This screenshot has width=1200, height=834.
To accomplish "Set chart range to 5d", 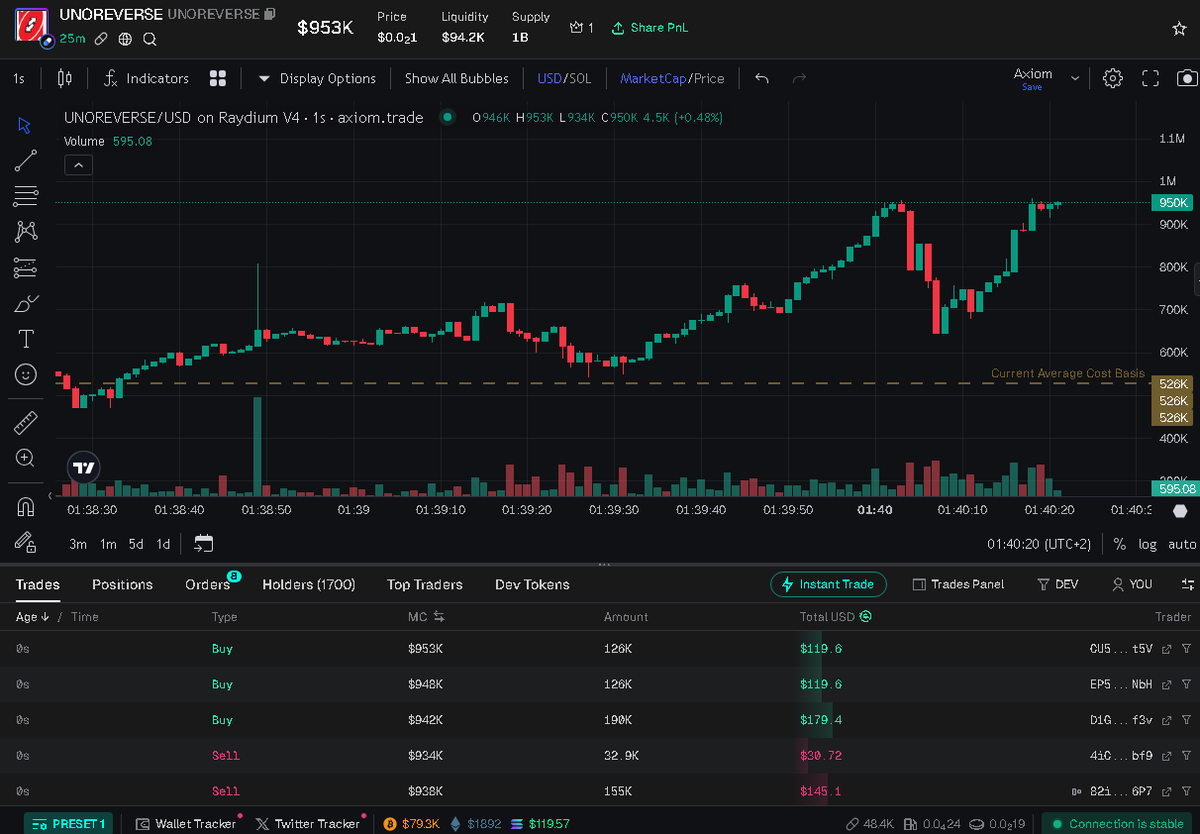I will 136,544.
